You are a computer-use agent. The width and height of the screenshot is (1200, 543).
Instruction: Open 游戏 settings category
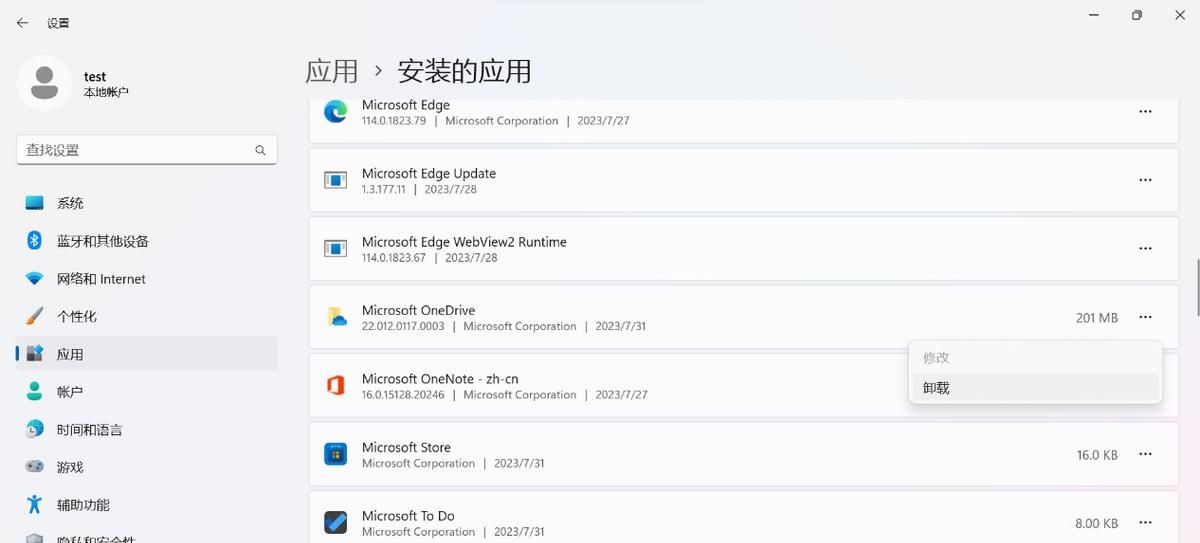pyautogui.click(x=147, y=467)
